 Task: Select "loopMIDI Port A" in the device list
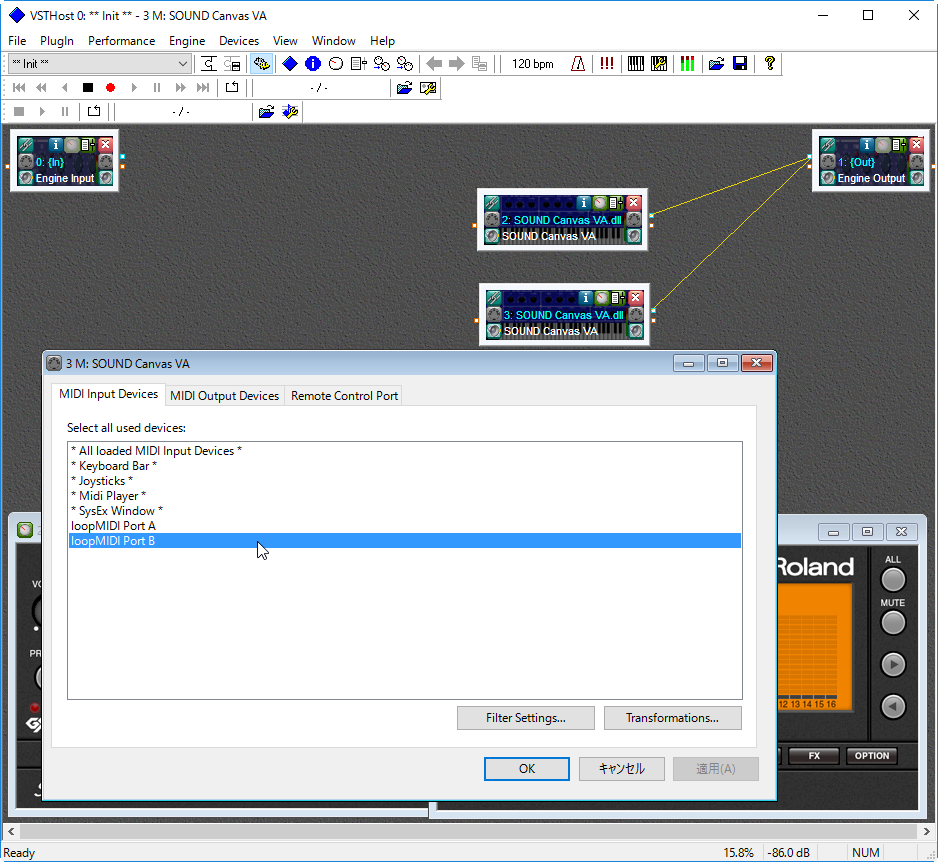(x=405, y=526)
